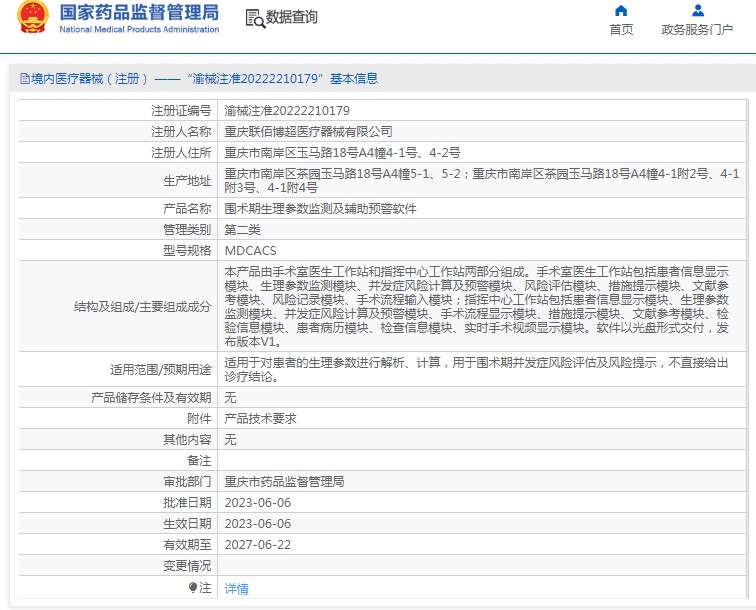Open the 详情 link in the 注 row
The width and height of the screenshot is (756, 610).
[236, 589]
